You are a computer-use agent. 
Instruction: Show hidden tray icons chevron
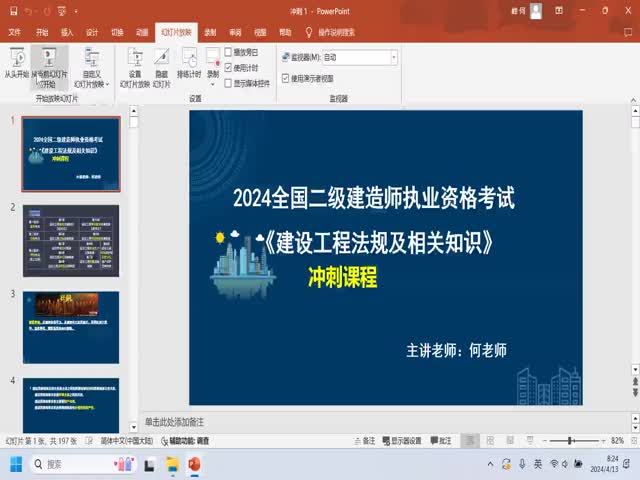[491, 464]
